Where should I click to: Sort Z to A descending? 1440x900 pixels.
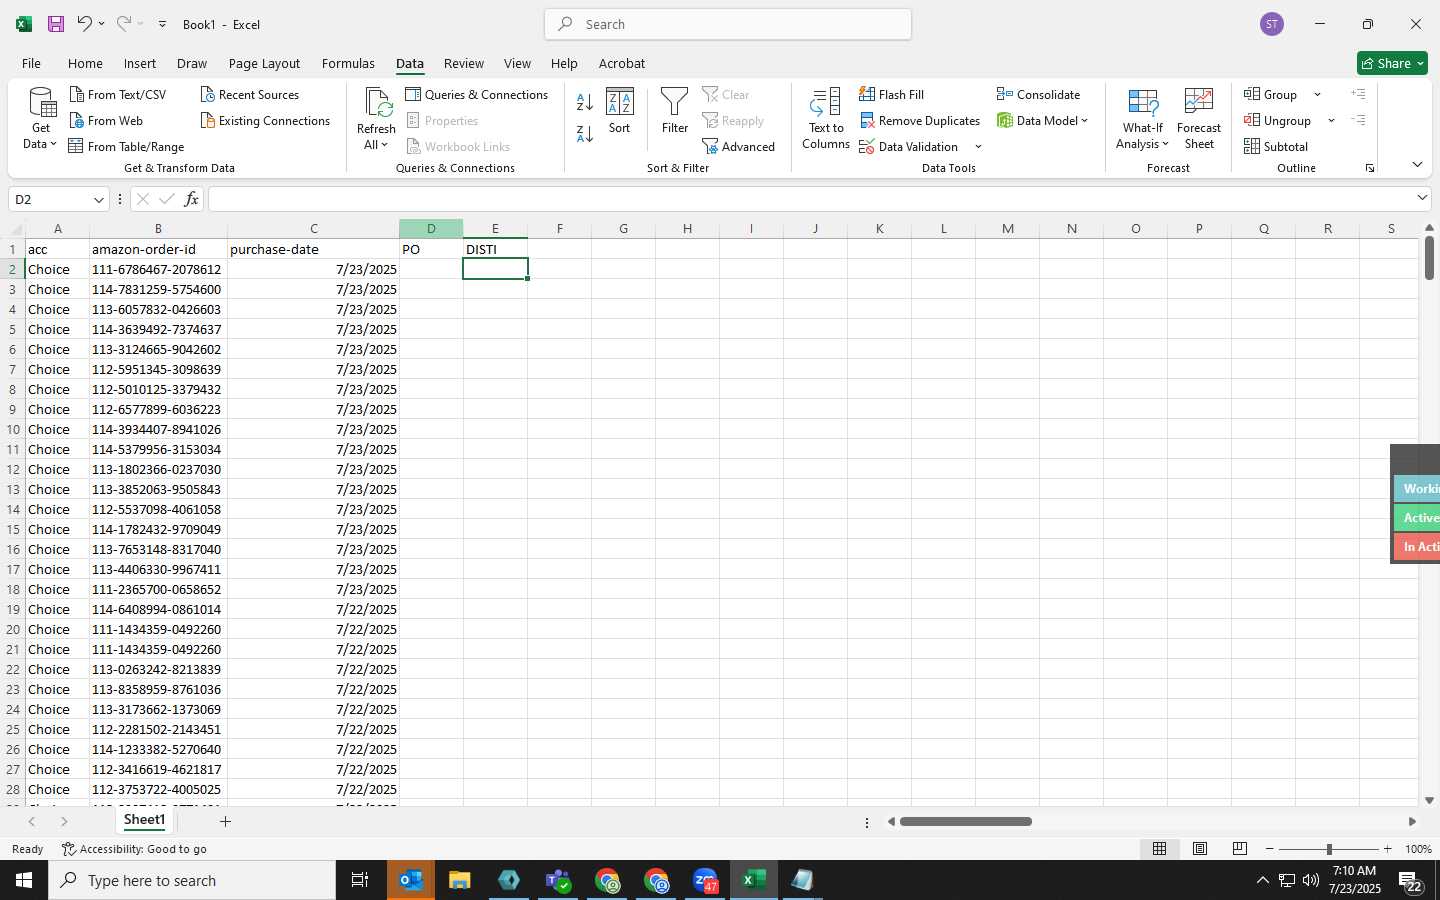click(585, 133)
